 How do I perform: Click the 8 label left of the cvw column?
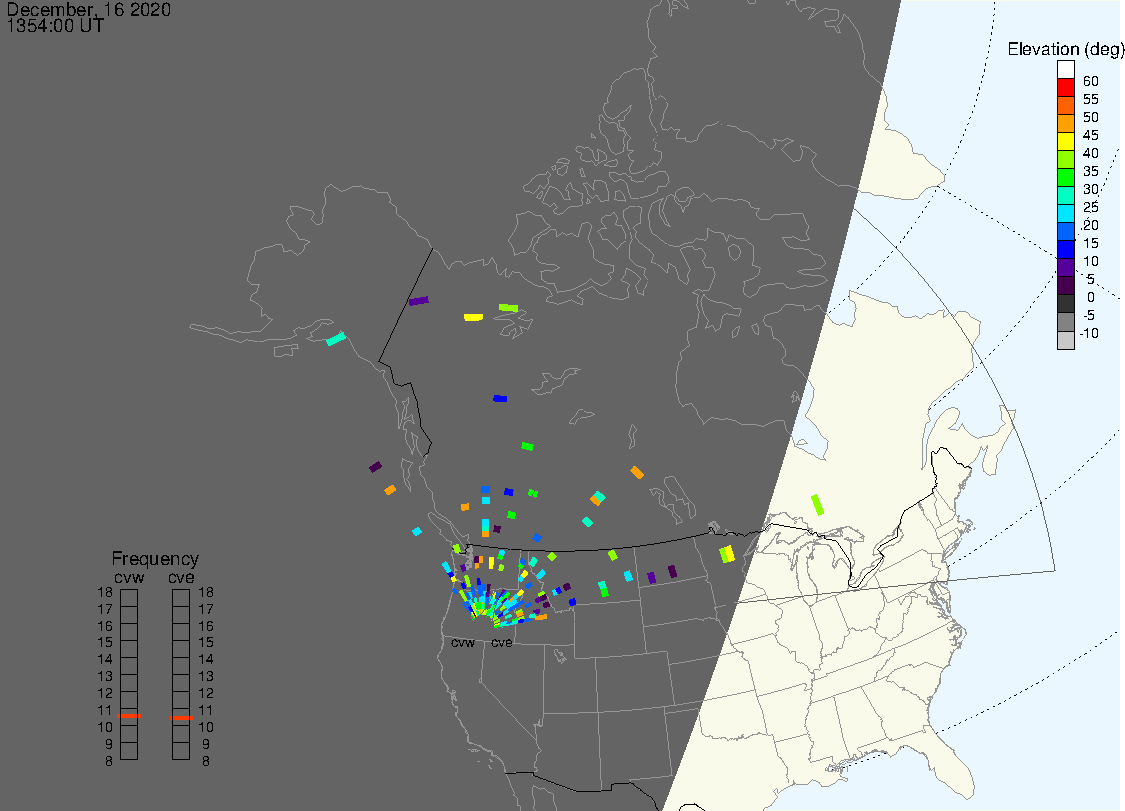pos(109,761)
